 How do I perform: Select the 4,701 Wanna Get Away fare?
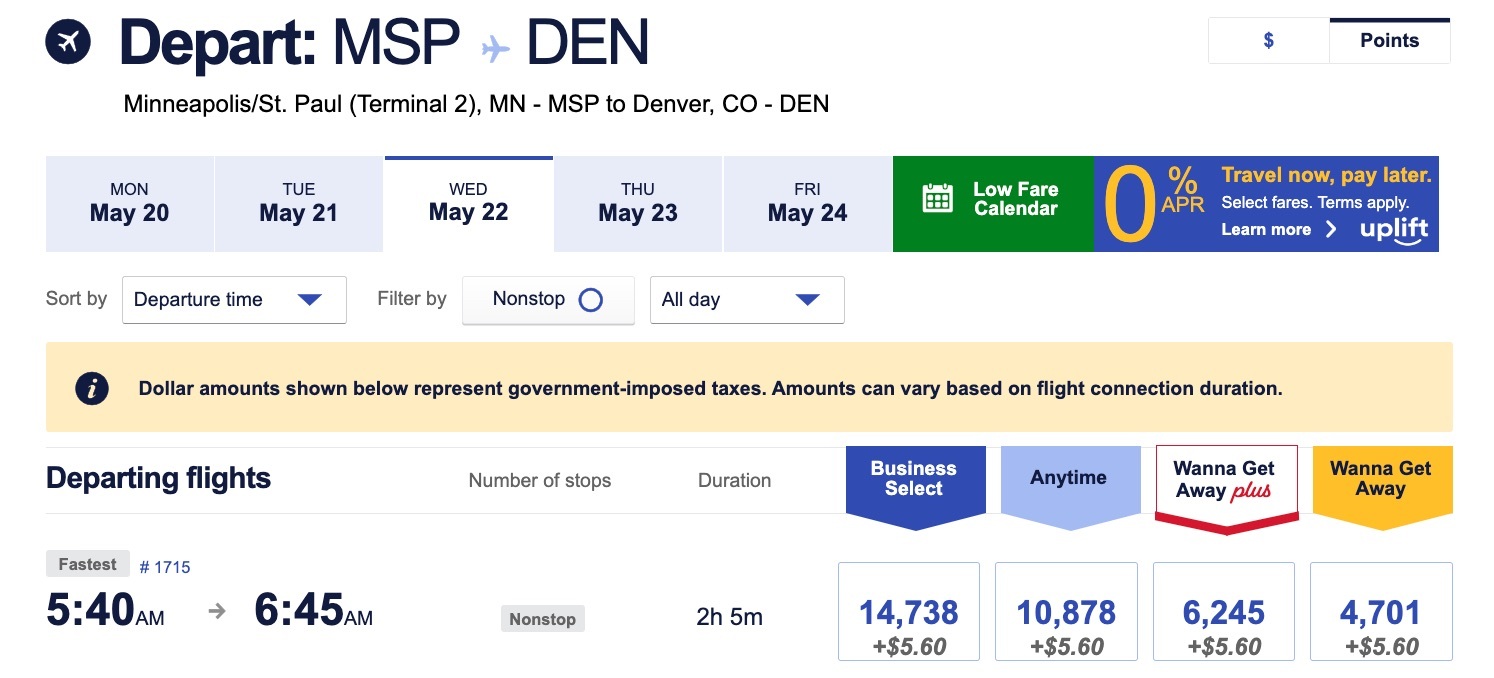point(1381,611)
